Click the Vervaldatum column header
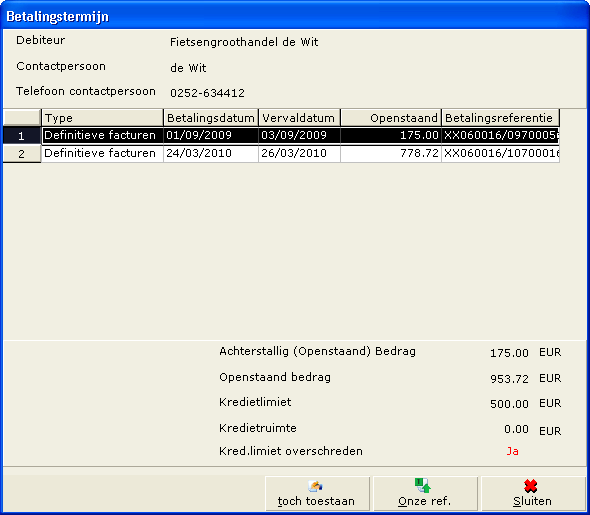The width and height of the screenshot is (590, 515). click(299, 118)
